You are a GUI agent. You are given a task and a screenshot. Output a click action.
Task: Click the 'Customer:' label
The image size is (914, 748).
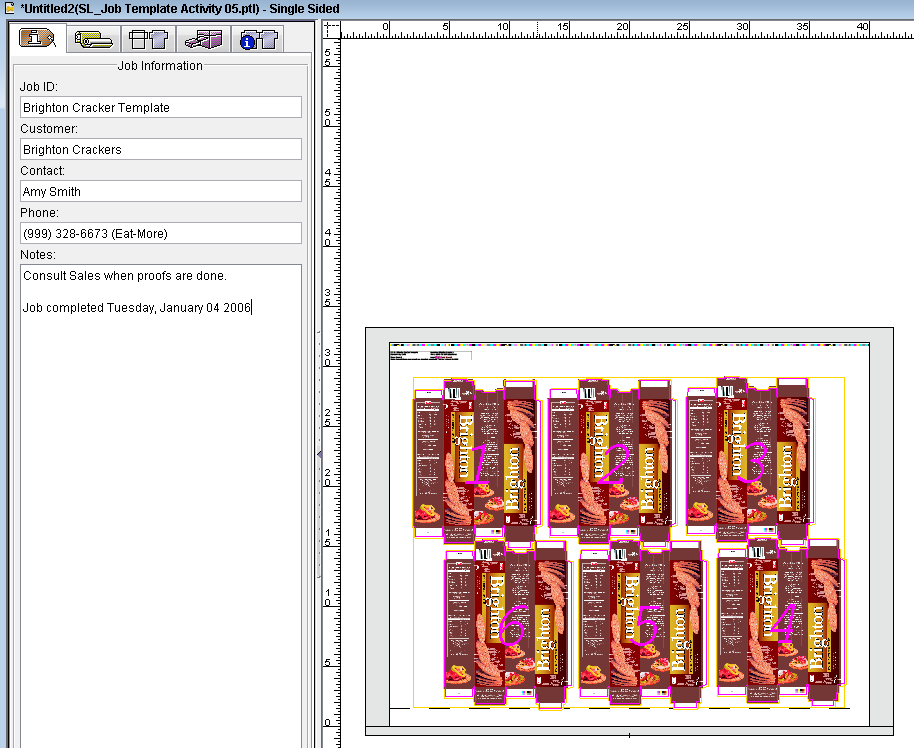pos(49,129)
